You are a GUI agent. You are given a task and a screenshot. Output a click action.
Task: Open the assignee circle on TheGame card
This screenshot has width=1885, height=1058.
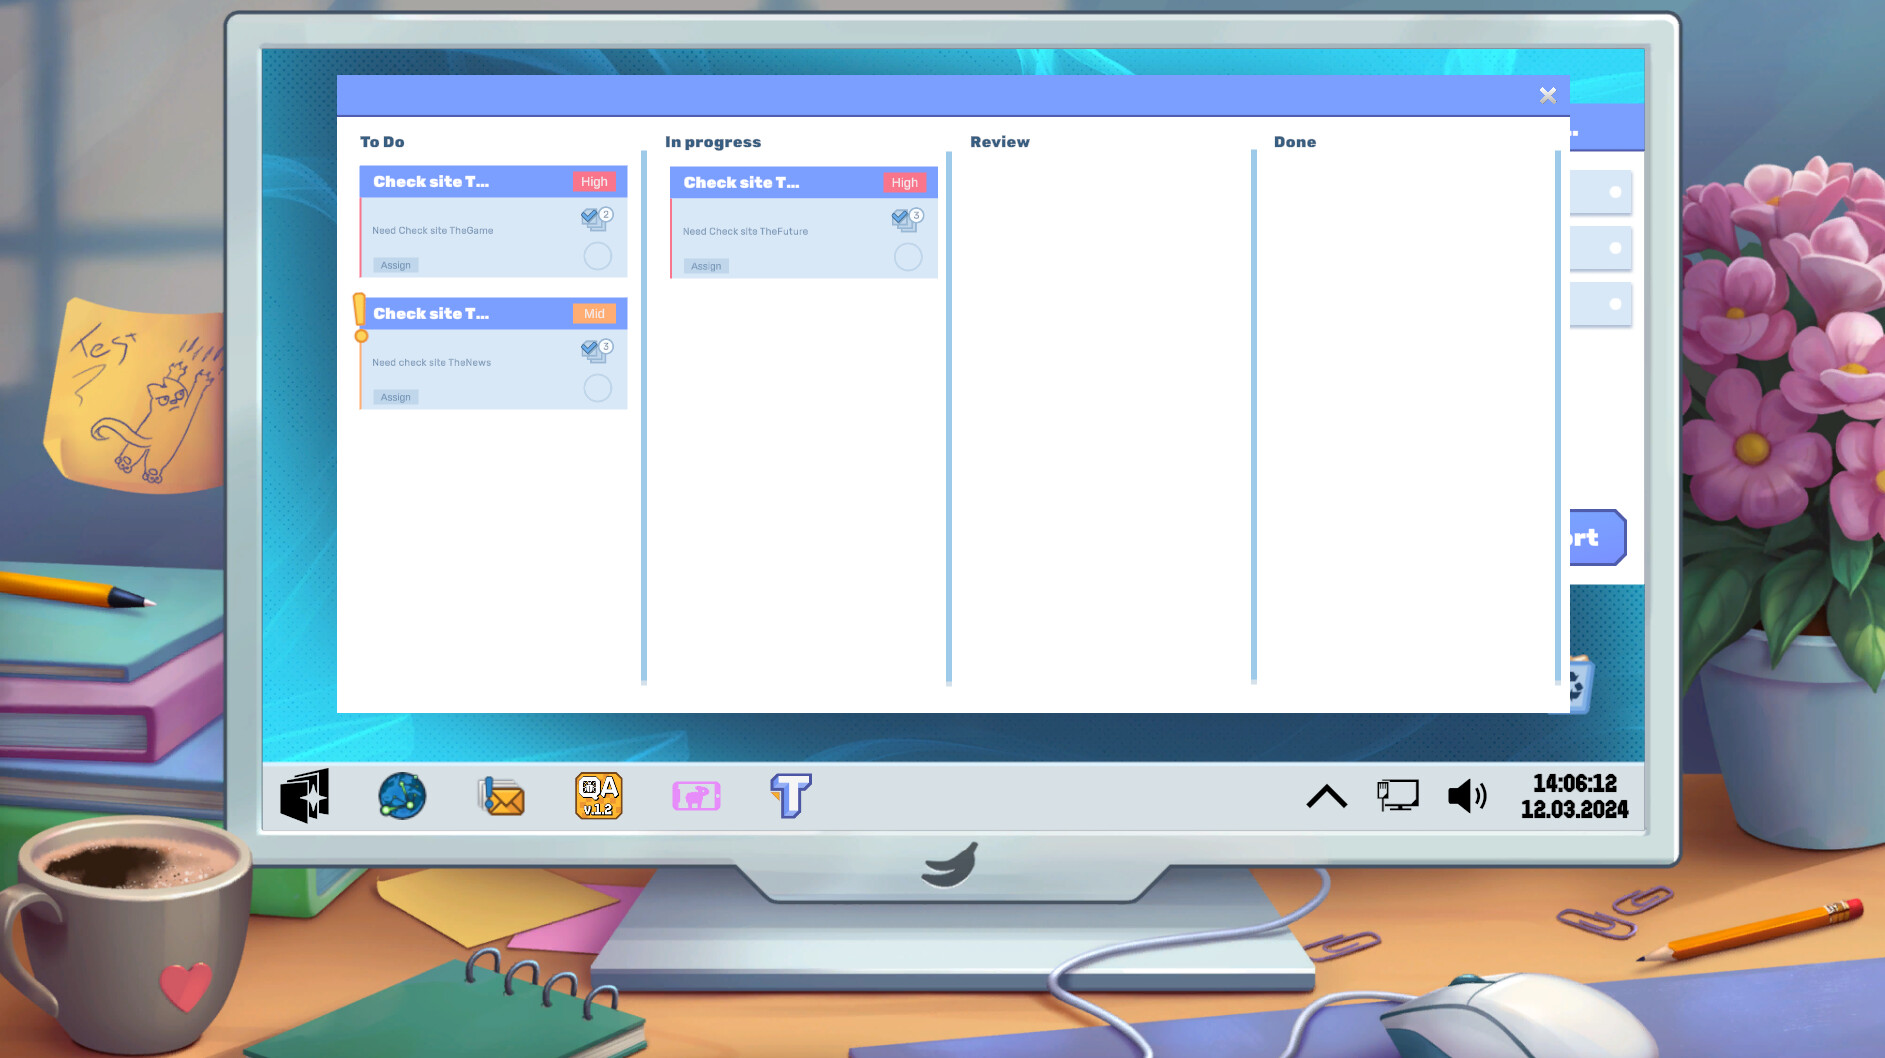(x=597, y=256)
